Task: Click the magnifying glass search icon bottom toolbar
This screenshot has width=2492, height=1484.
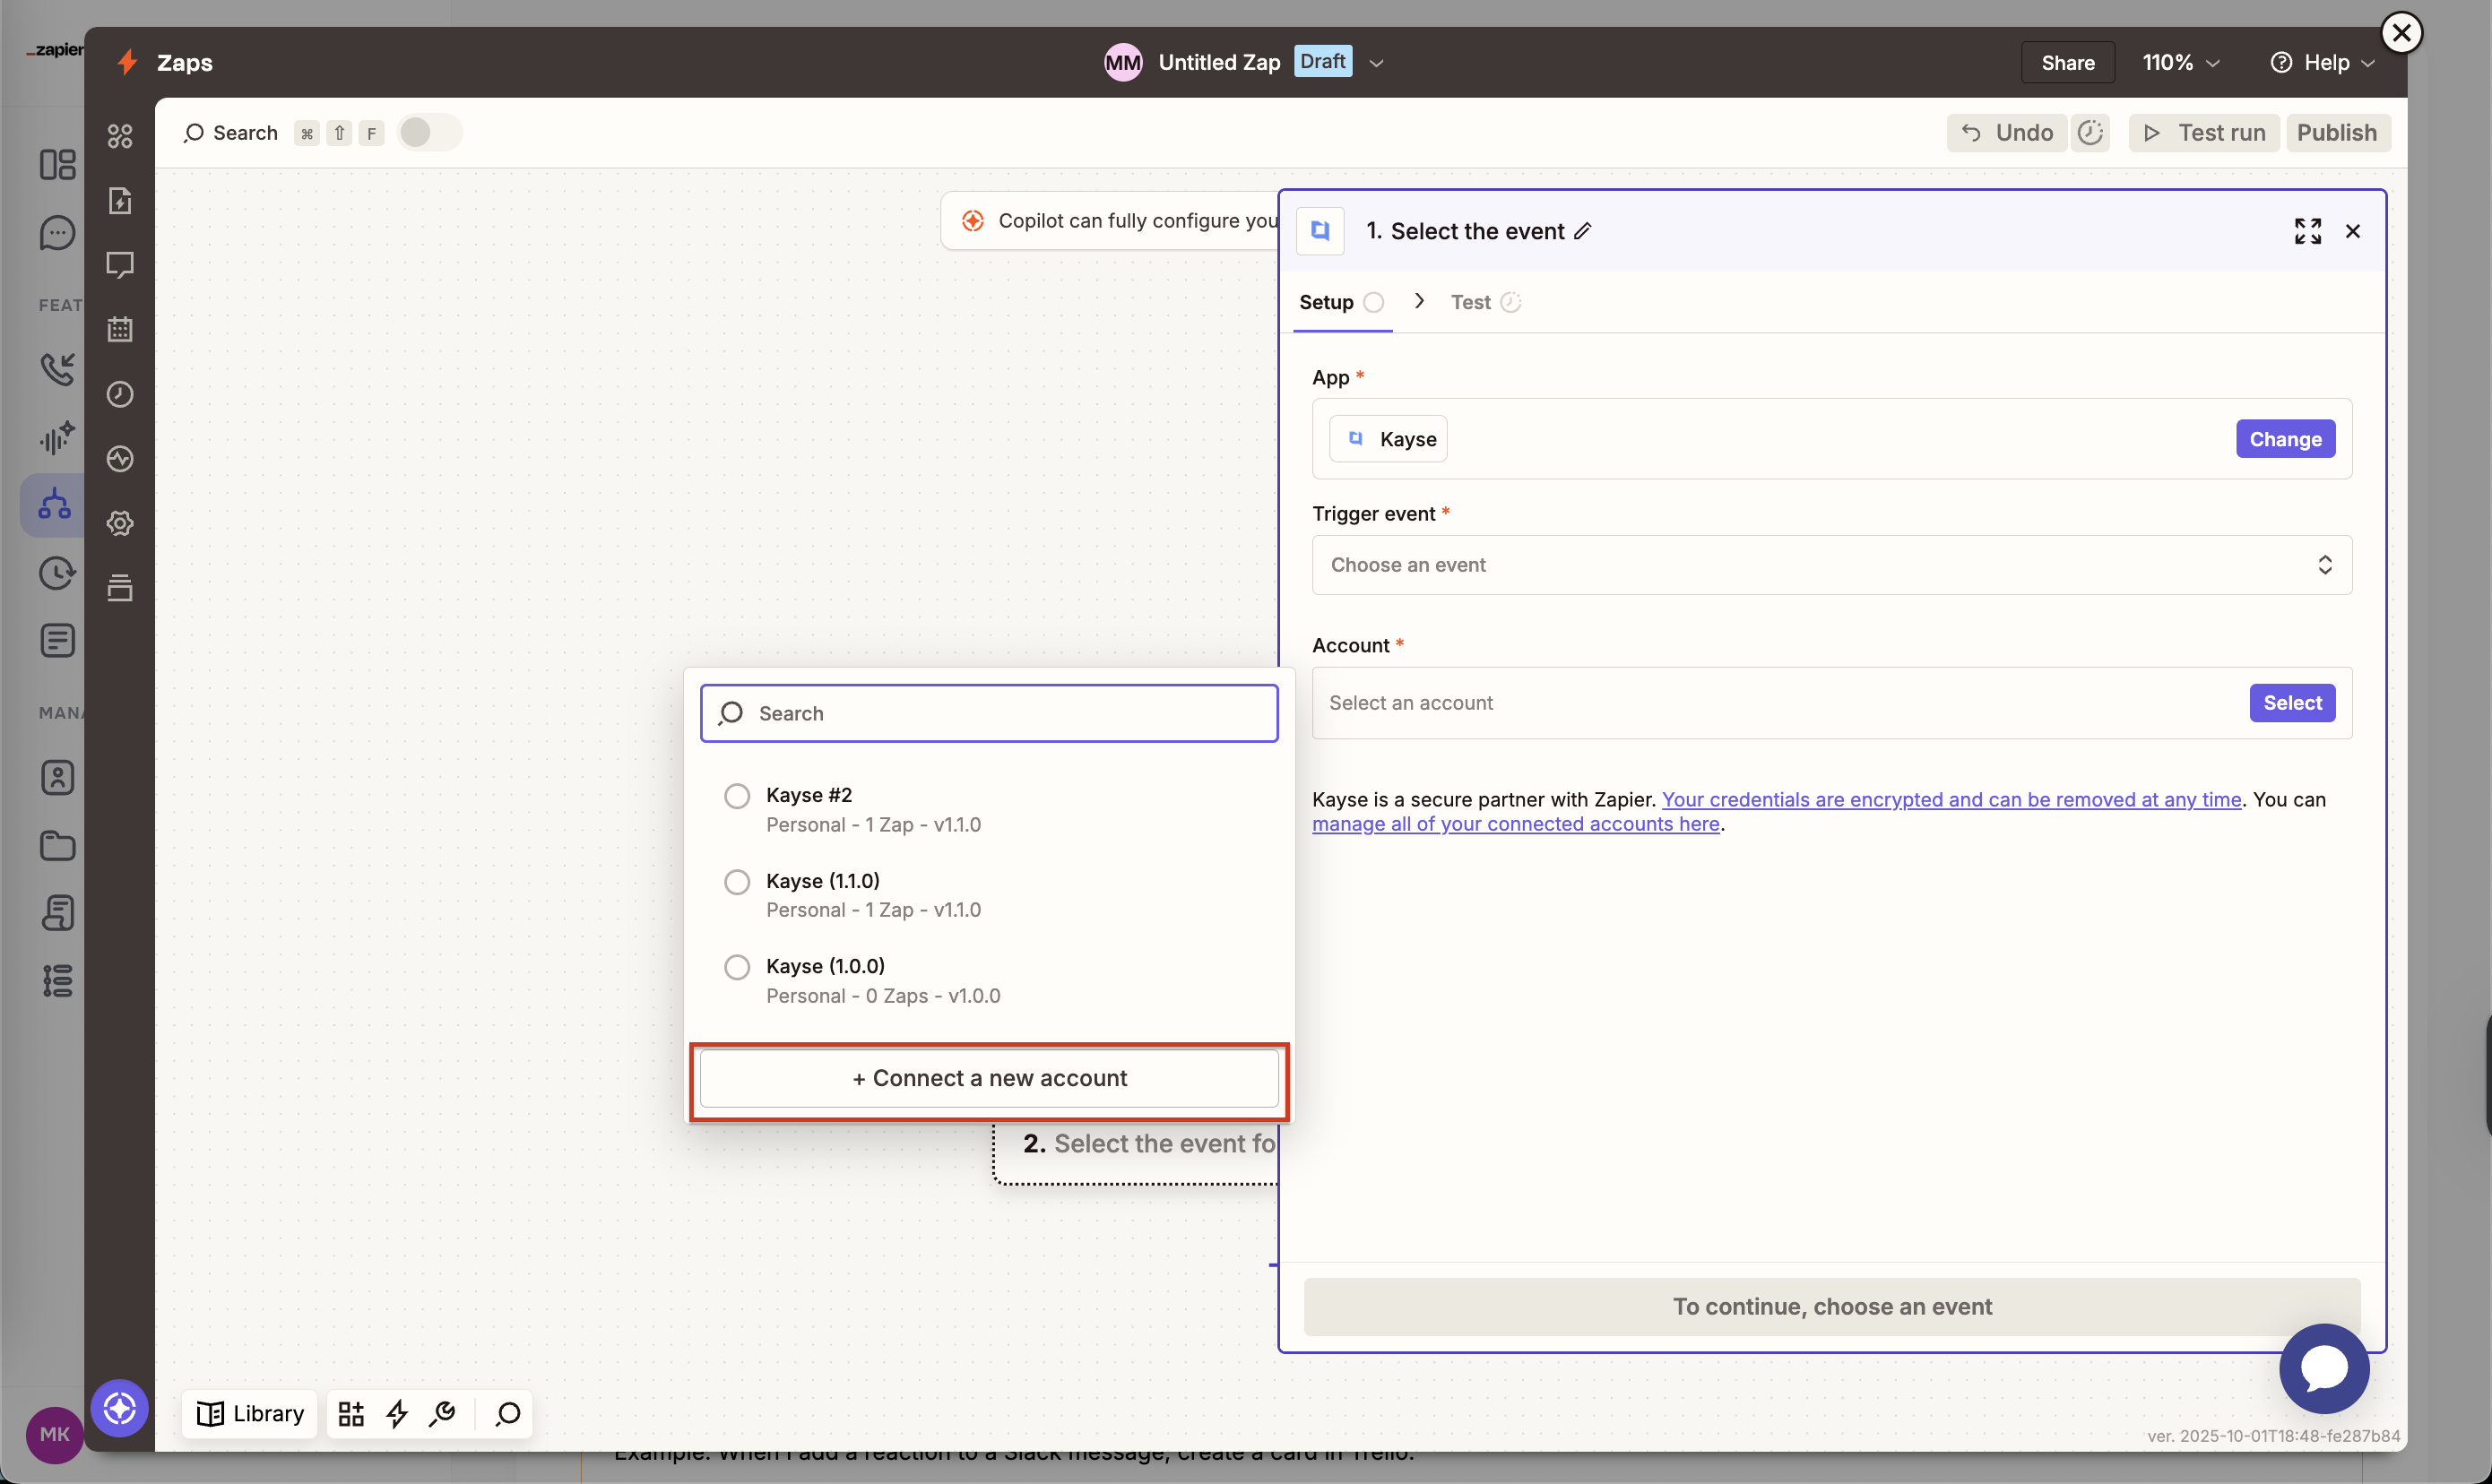Action: [506, 1414]
